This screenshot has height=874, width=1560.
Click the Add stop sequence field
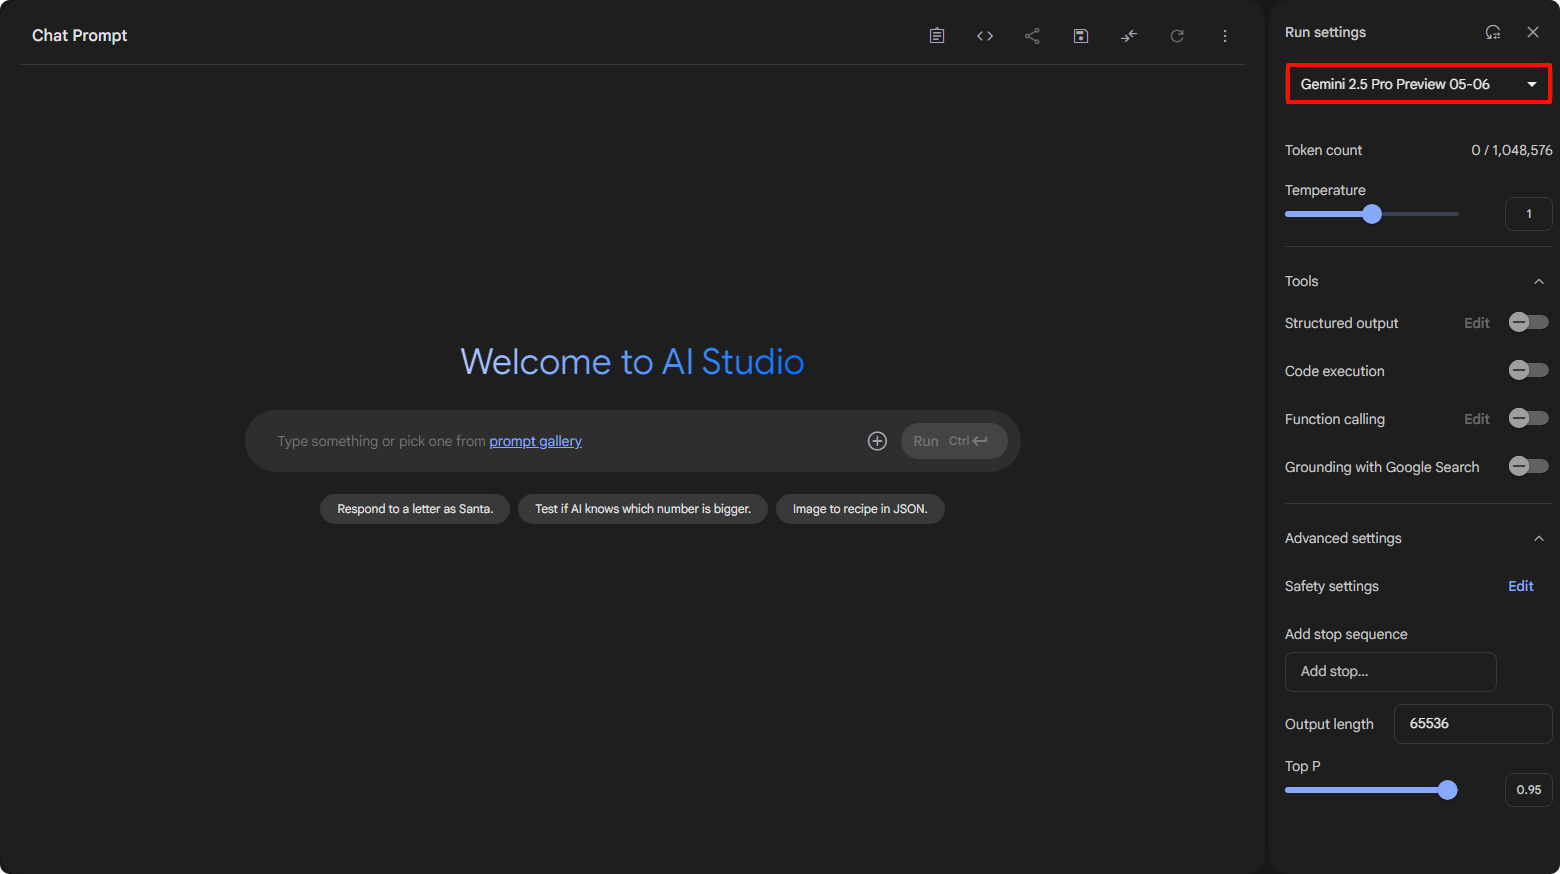coord(1390,672)
